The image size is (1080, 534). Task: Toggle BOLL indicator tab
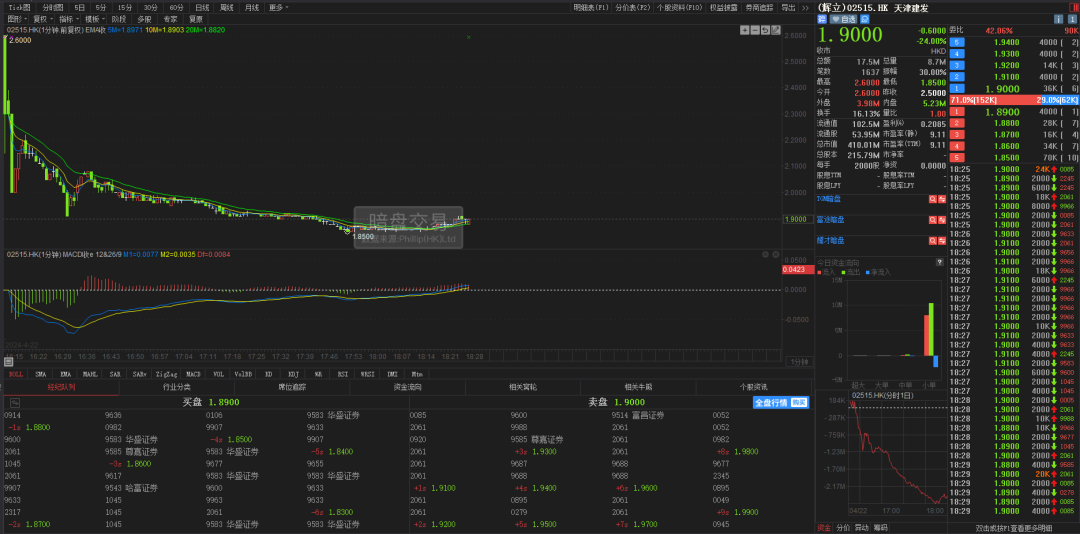15,374
